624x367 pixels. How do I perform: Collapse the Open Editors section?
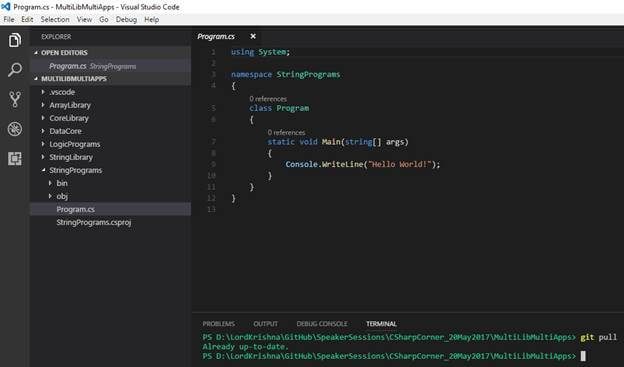coord(36,53)
